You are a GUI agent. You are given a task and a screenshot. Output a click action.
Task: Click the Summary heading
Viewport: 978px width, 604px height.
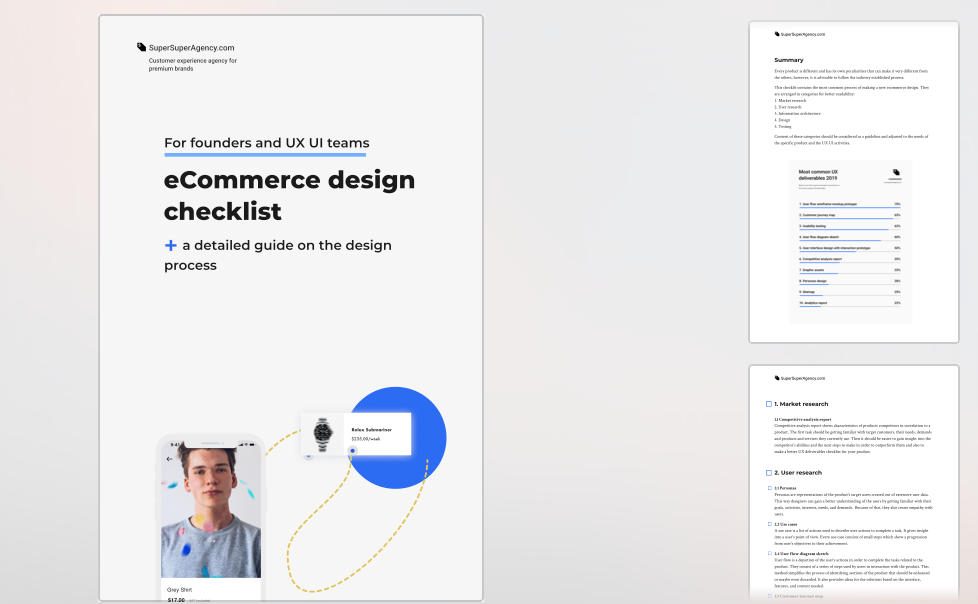coord(789,60)
